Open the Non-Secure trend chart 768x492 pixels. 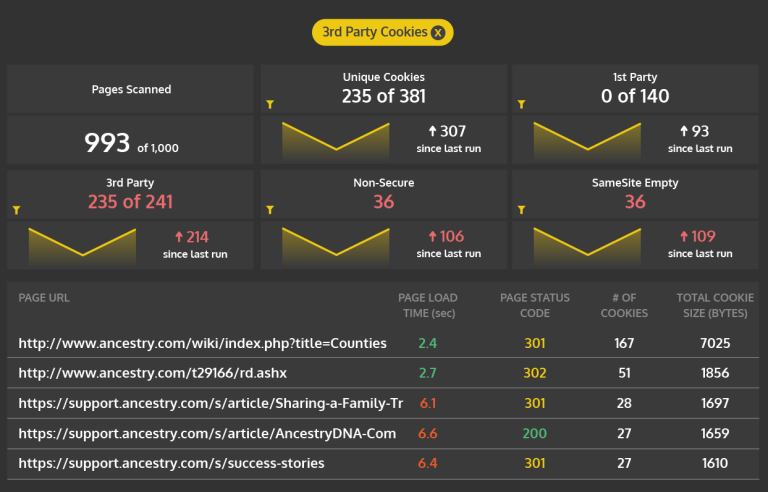pyautogui.click(x=335, y=246)
